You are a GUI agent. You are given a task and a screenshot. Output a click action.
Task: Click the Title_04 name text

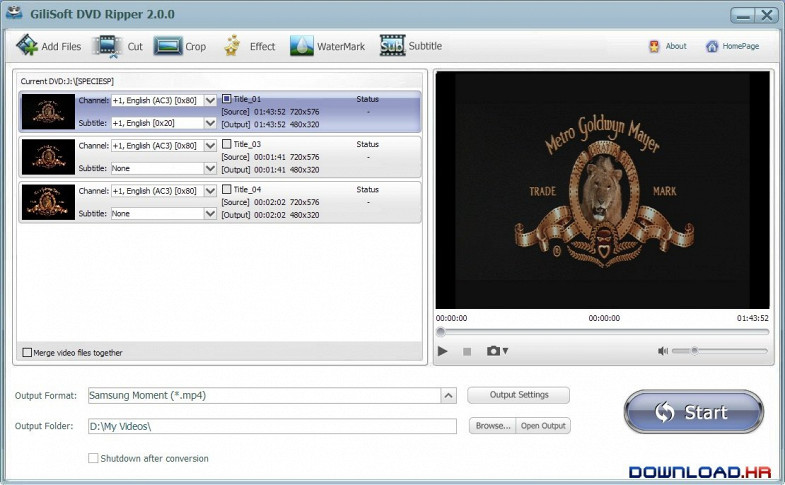click(x=247, y=190)
